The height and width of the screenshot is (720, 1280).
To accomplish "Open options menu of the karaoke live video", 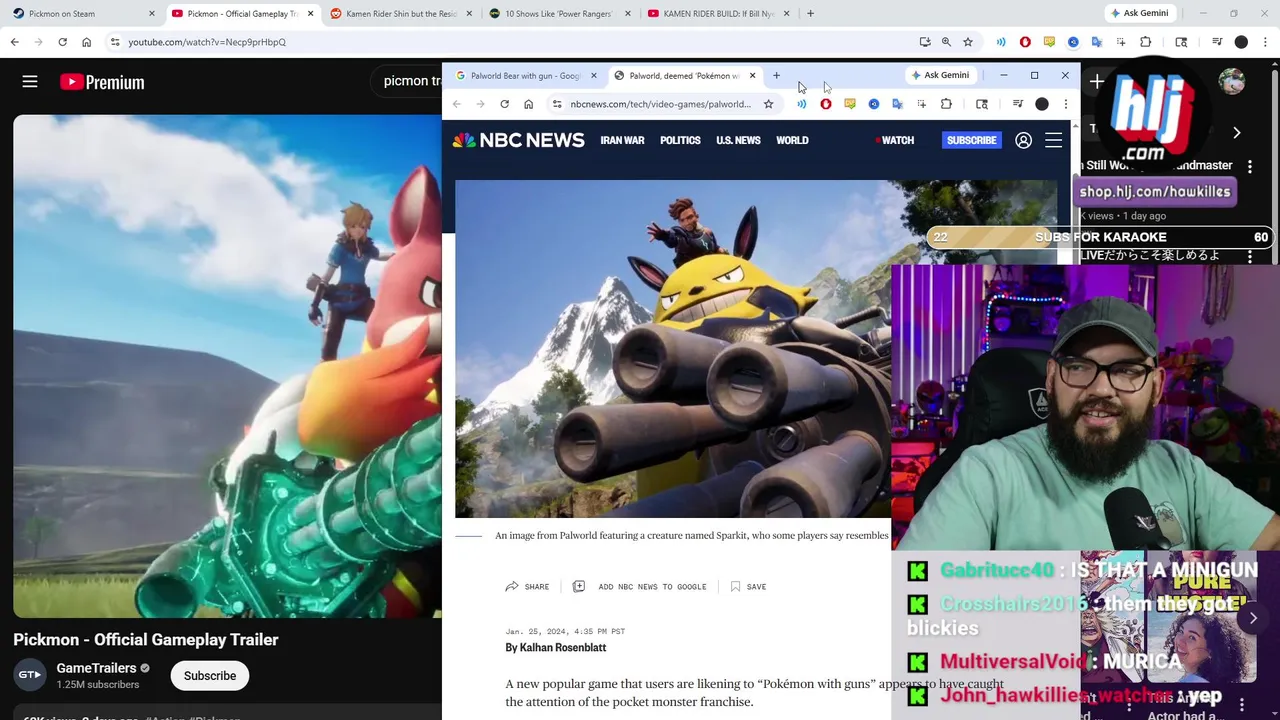I will (1250, 257).
